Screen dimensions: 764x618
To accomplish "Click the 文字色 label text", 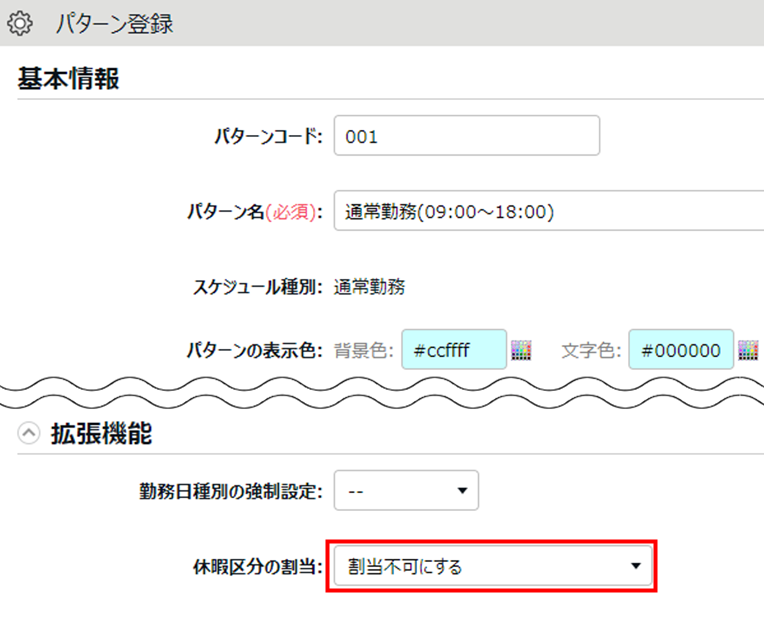I will click(x=591, y=350).
